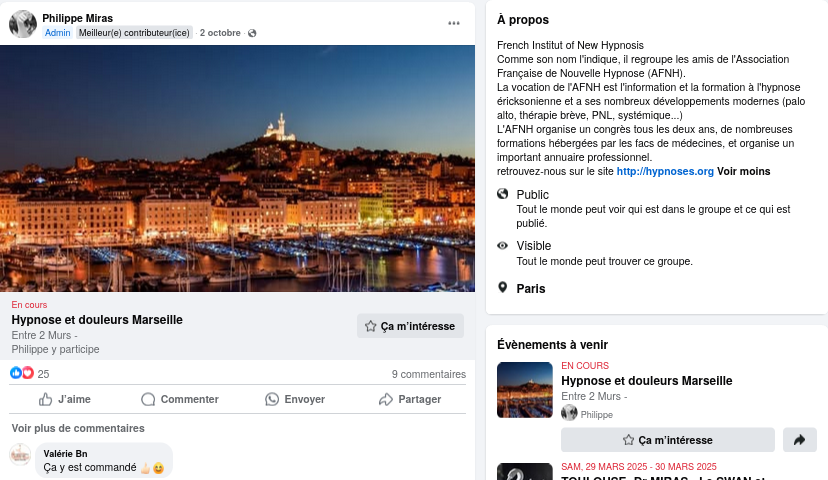
Task: Open the http://hypnoses.org link
Action: 665,171
